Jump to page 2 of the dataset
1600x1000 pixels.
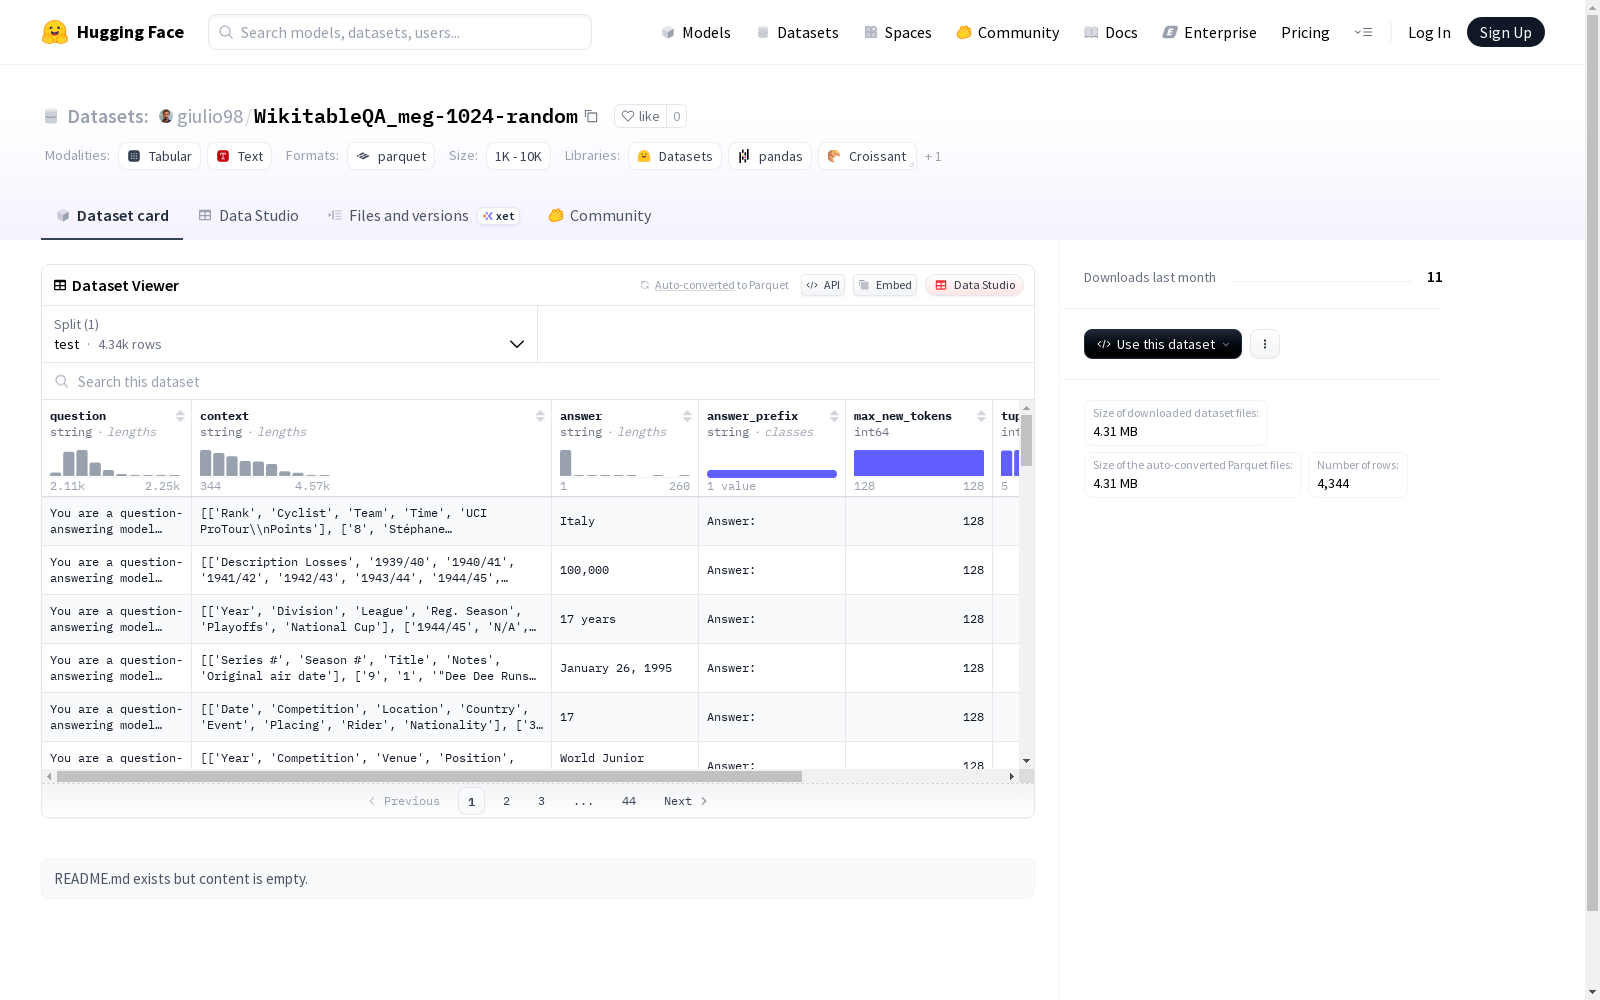pyautogui.click(x=507, y=801)
